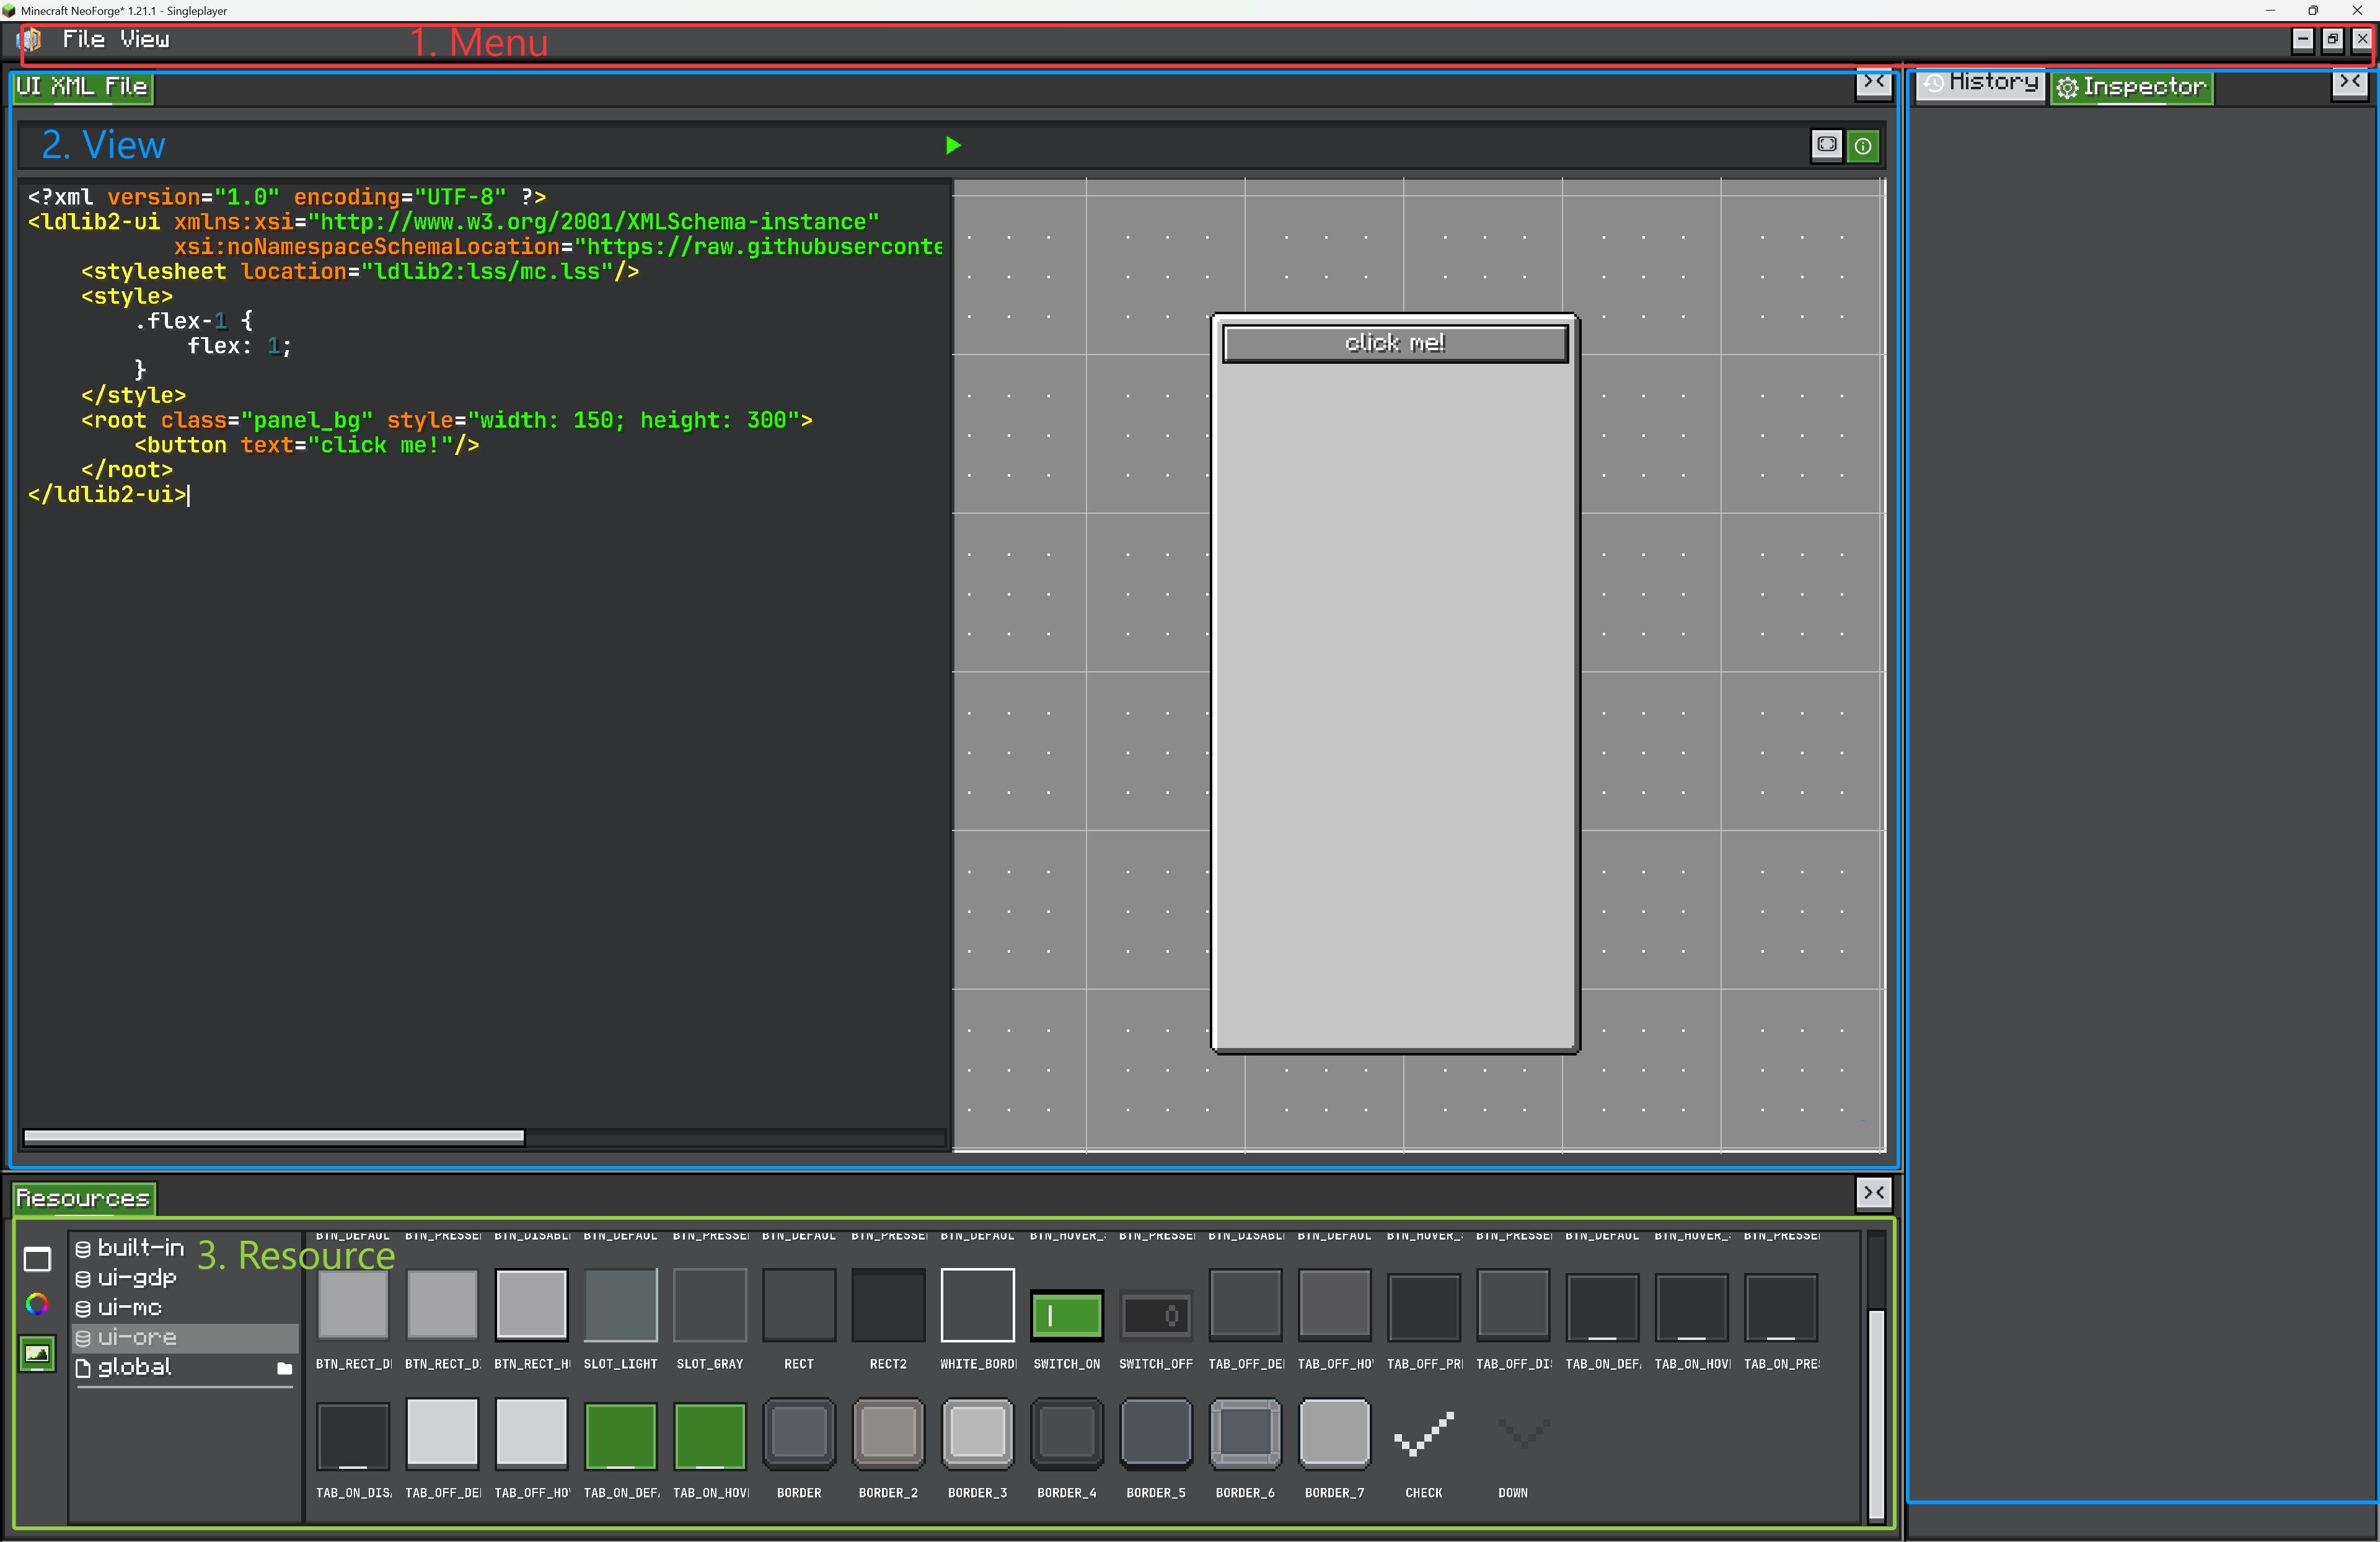Toggle the green info icon in view toolbar
This screenshot has width=2380, height=1542.
pyautogui.click(x=1863, y=146)
